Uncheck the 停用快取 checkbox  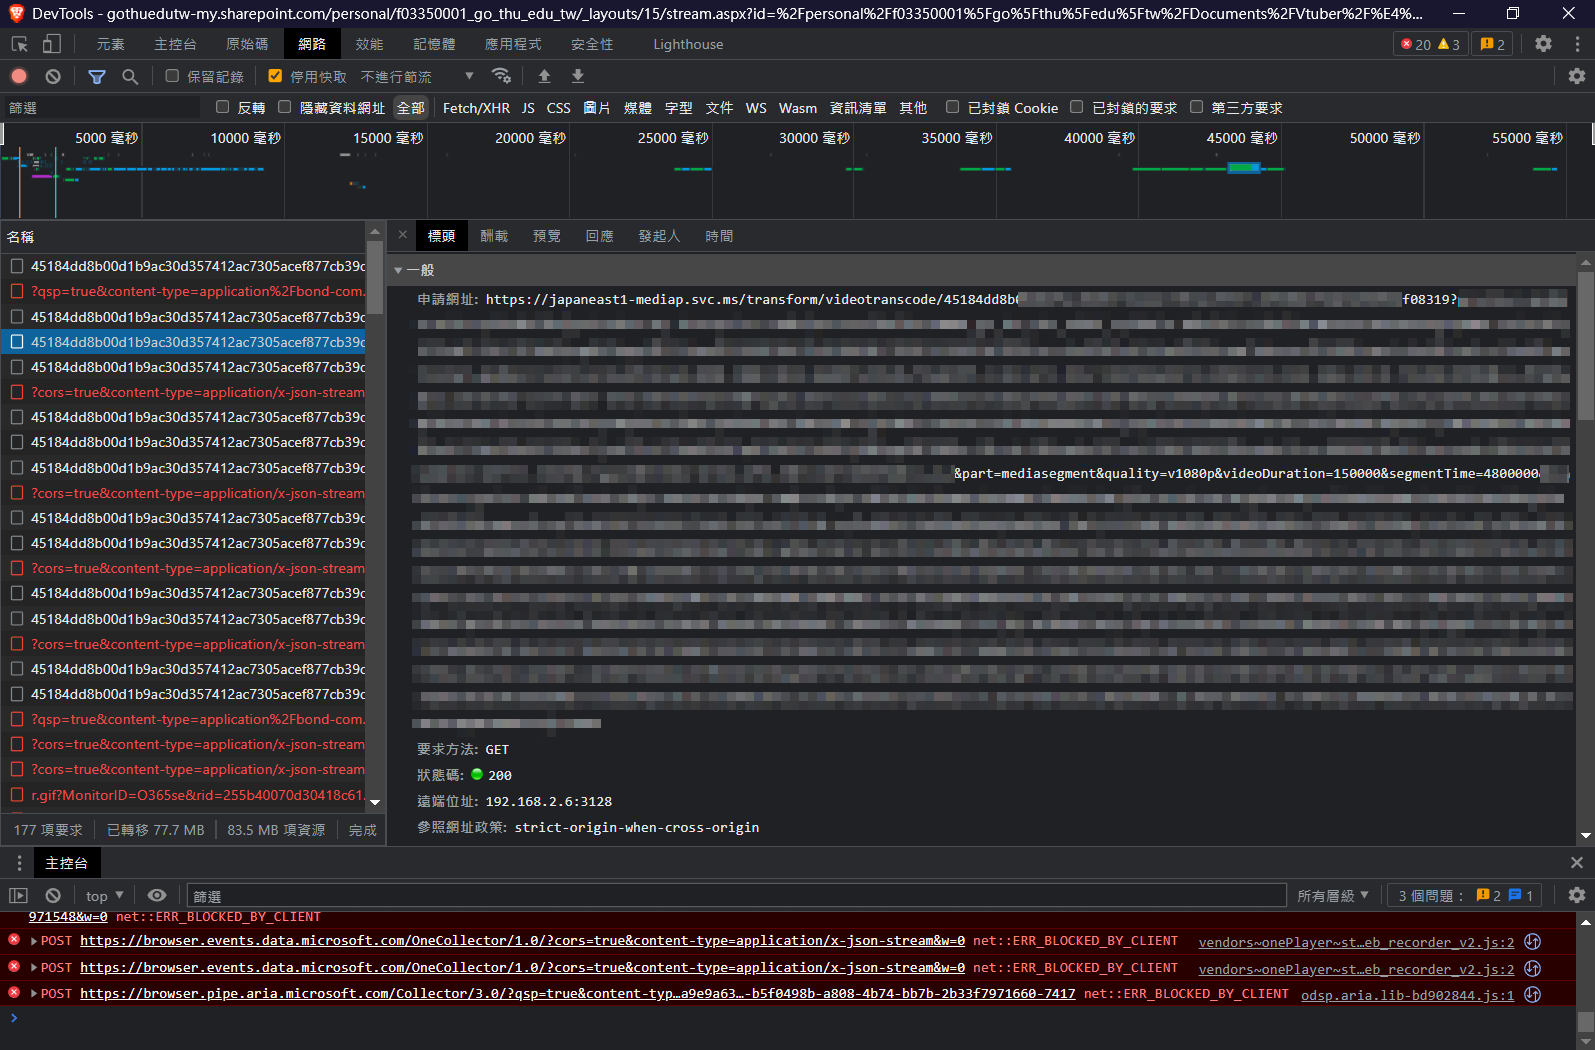pyautogui.click(x=275, y=76)
